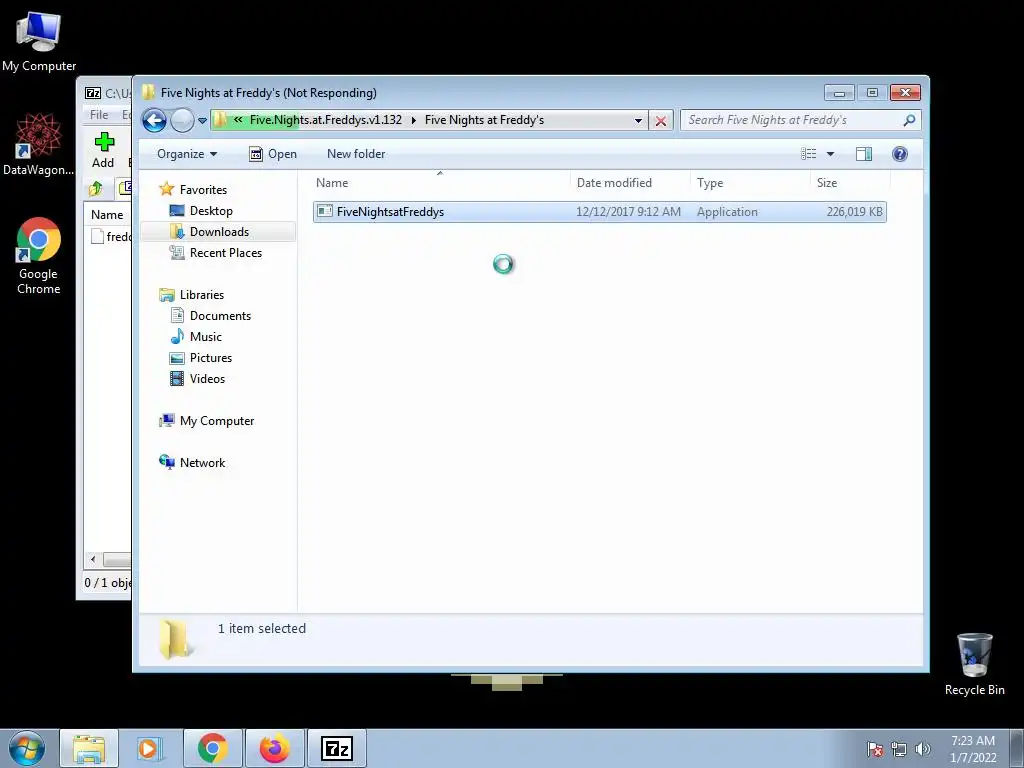This screenshot has width=1024, height=768.
Task: Maximize the Five Nights at Freddy's window
Action: 872,93
